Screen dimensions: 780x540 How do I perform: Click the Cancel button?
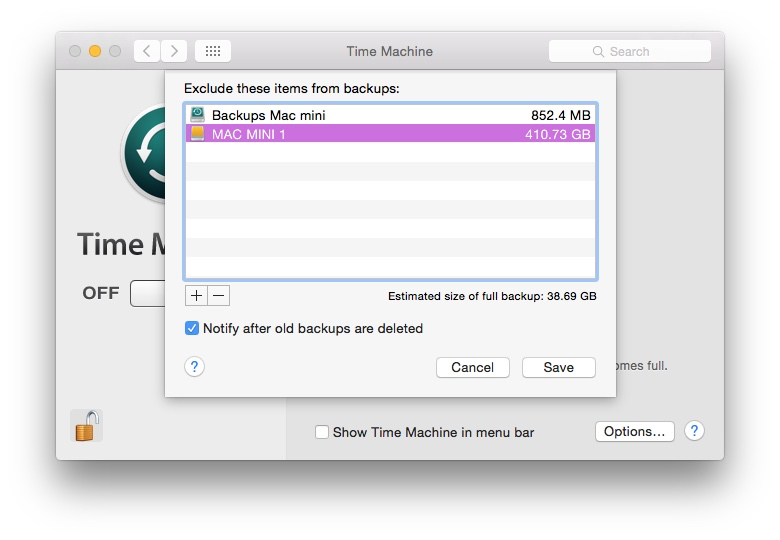(473, 367)
